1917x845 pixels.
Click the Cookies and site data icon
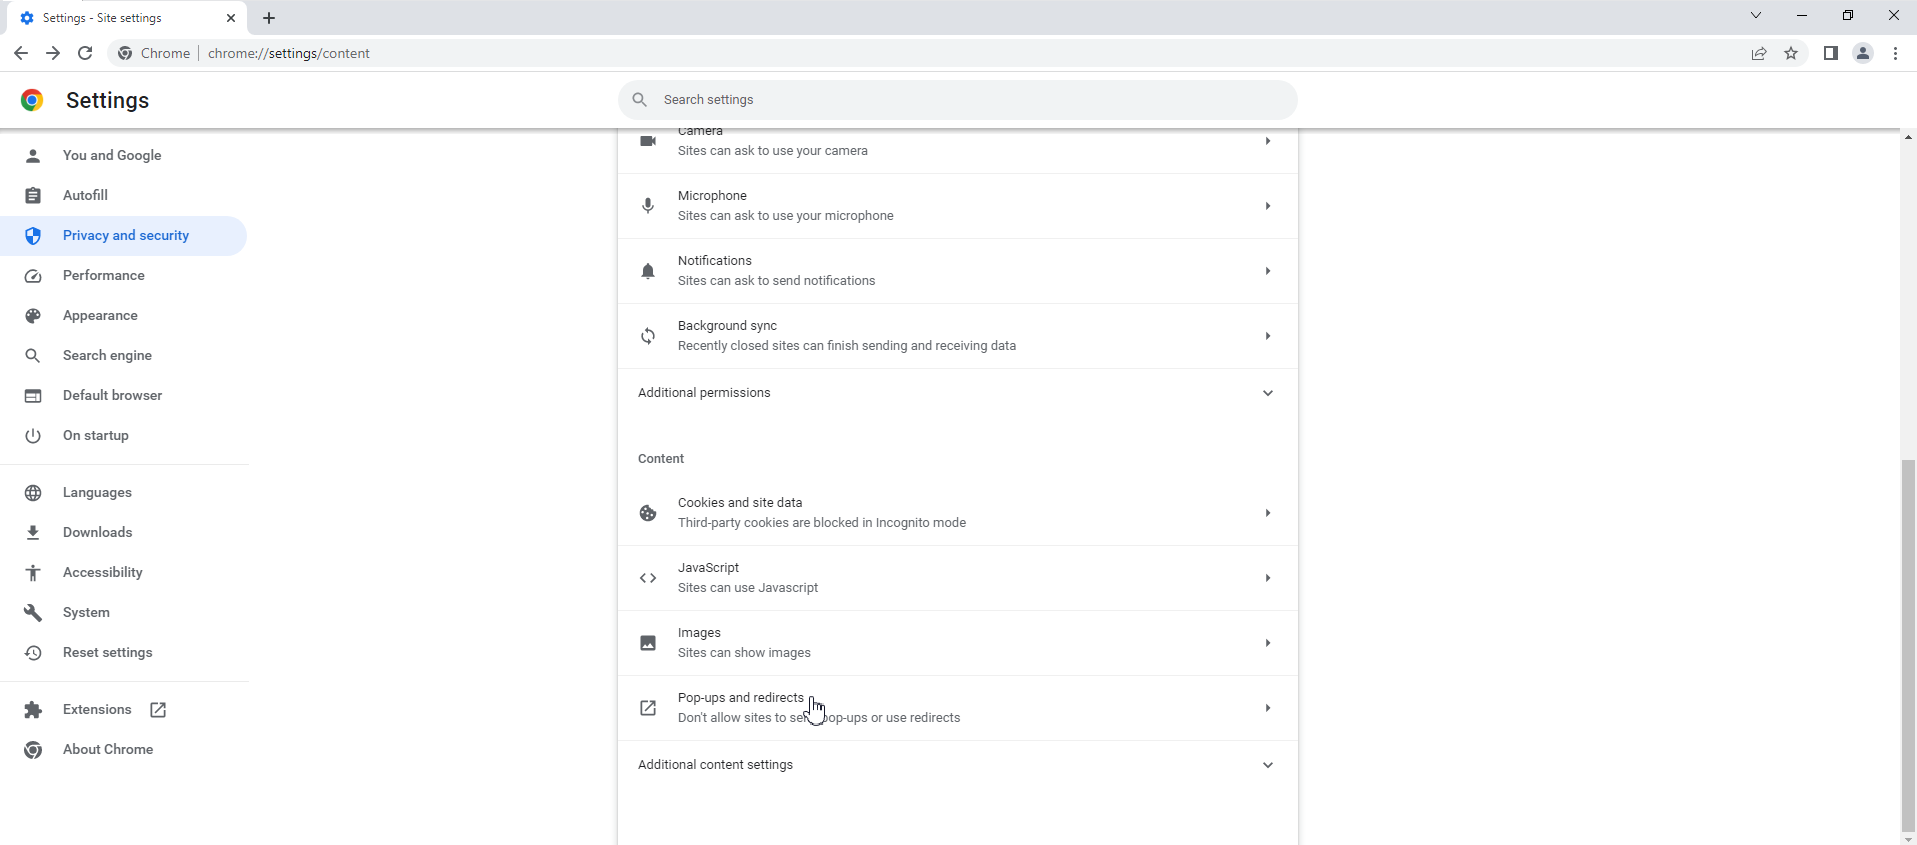coord(648,513)
